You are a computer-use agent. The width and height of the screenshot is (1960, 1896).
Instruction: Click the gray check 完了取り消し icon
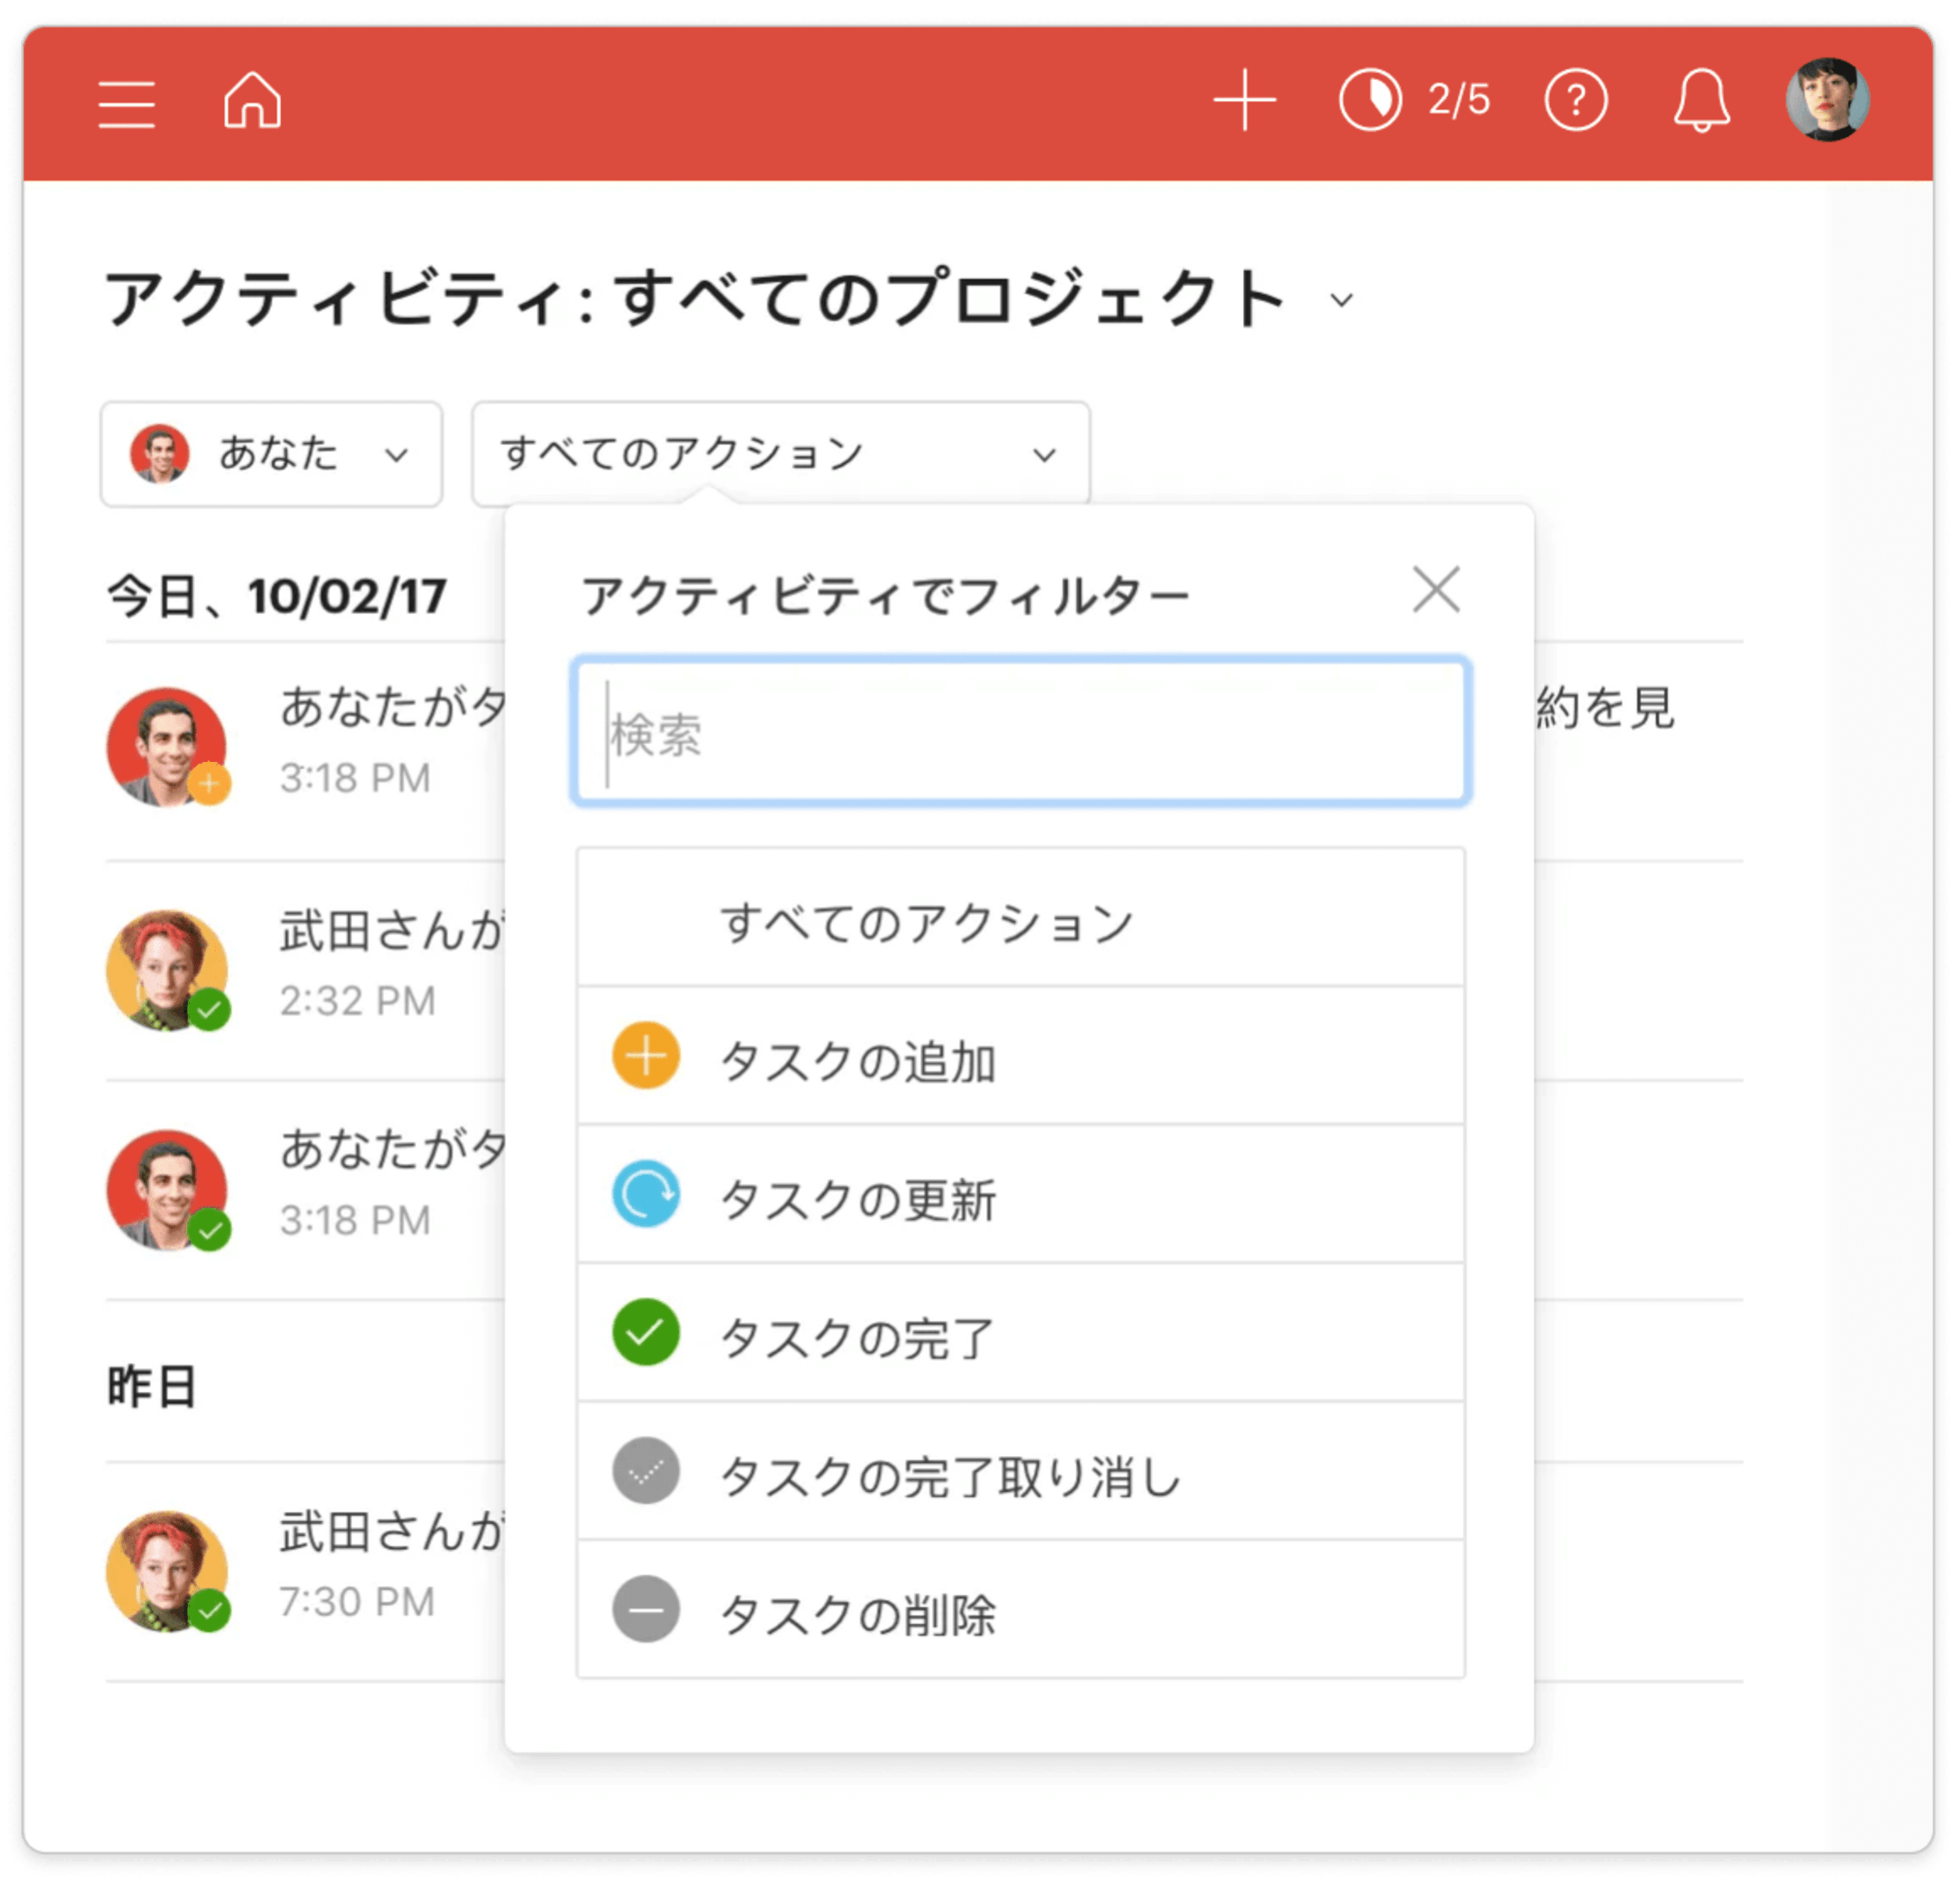click(x=646, y=1472)
